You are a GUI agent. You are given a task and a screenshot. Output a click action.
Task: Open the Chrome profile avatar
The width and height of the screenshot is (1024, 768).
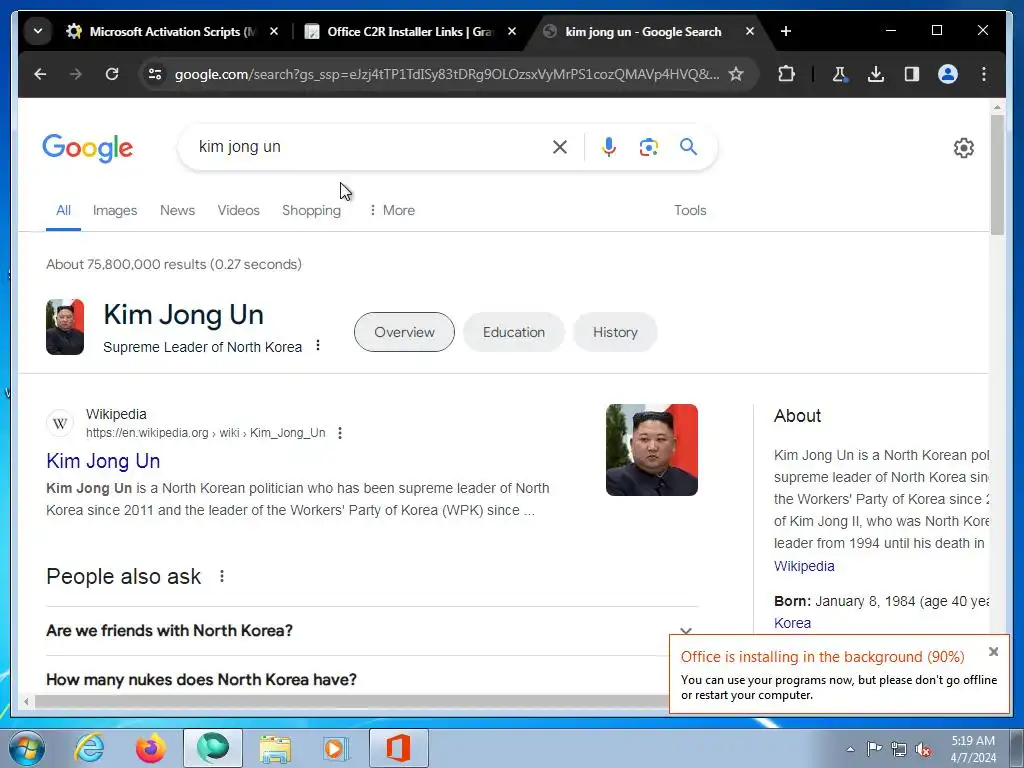click(x=948, y=74)
